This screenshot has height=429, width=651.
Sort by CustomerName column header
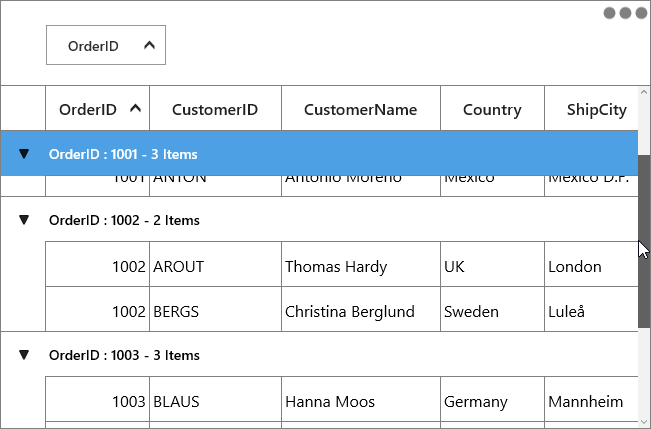click(361, 108)
